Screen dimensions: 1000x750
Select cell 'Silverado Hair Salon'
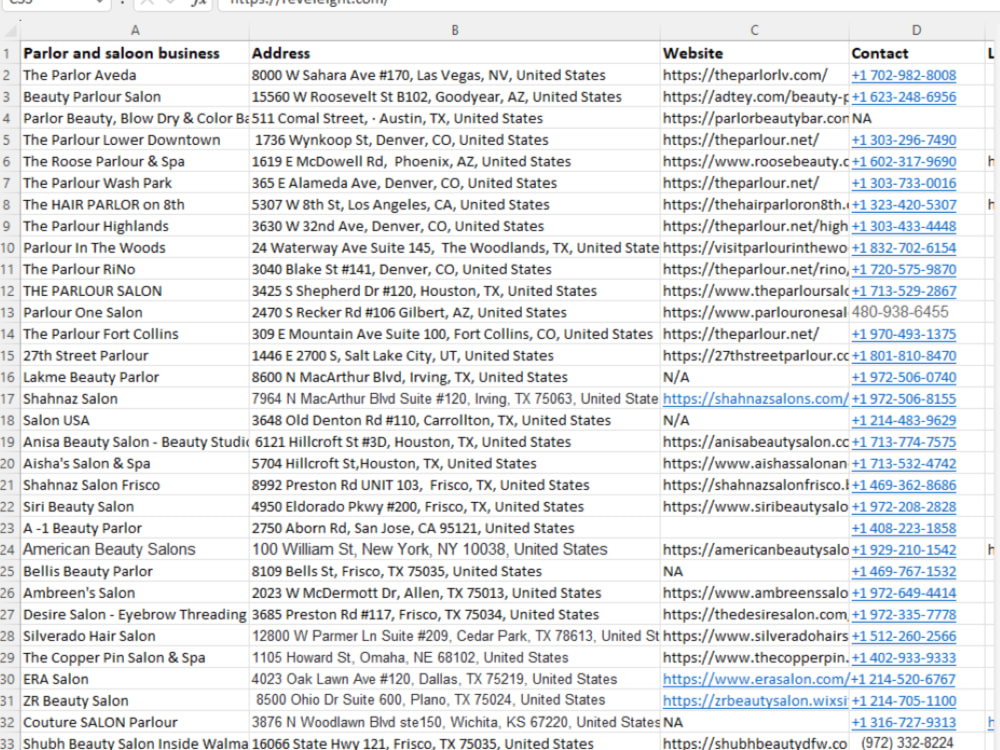tap(135, 636)
